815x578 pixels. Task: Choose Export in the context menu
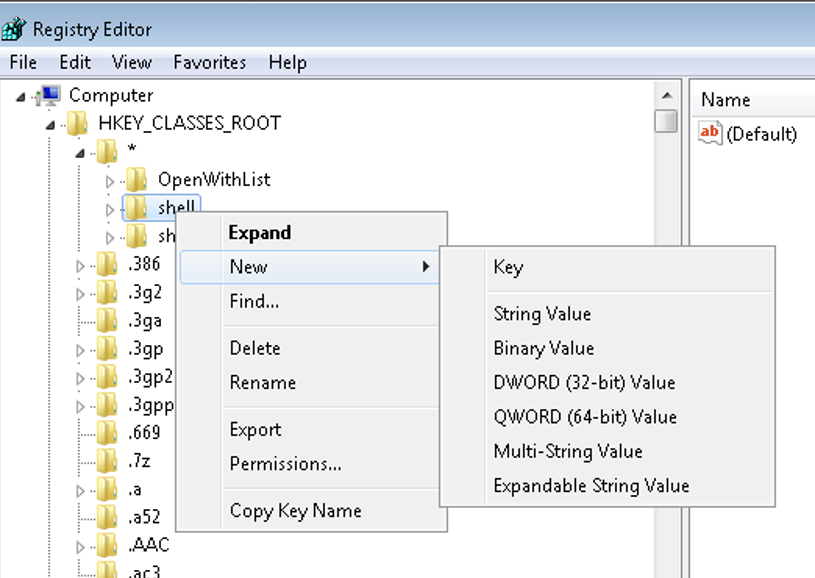coord(312,429)
